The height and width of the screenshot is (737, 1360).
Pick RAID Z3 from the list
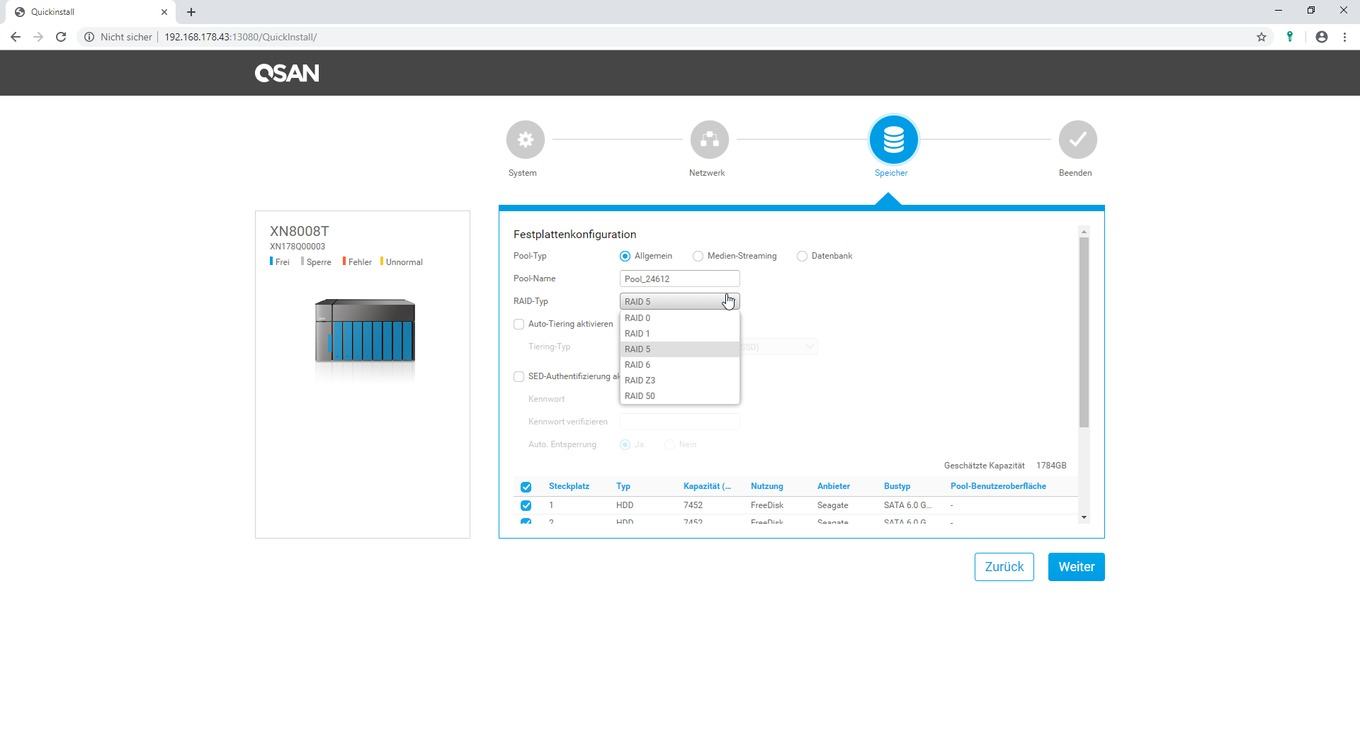click(679, 380)
